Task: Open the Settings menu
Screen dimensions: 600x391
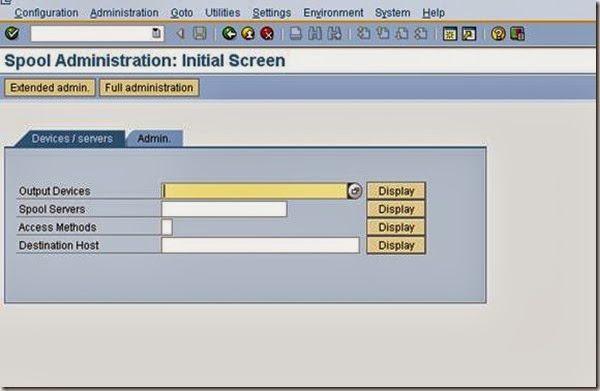Action: pos(272,13)
